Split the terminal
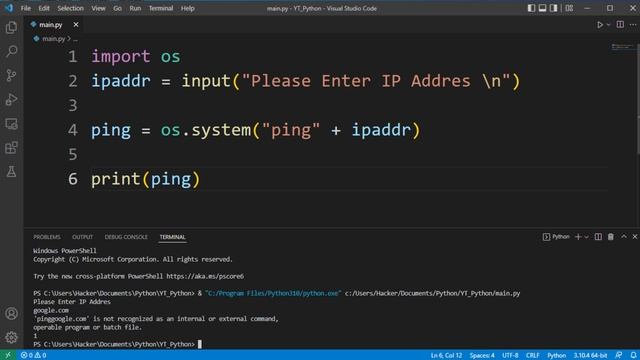 click(x=598, y=237)
